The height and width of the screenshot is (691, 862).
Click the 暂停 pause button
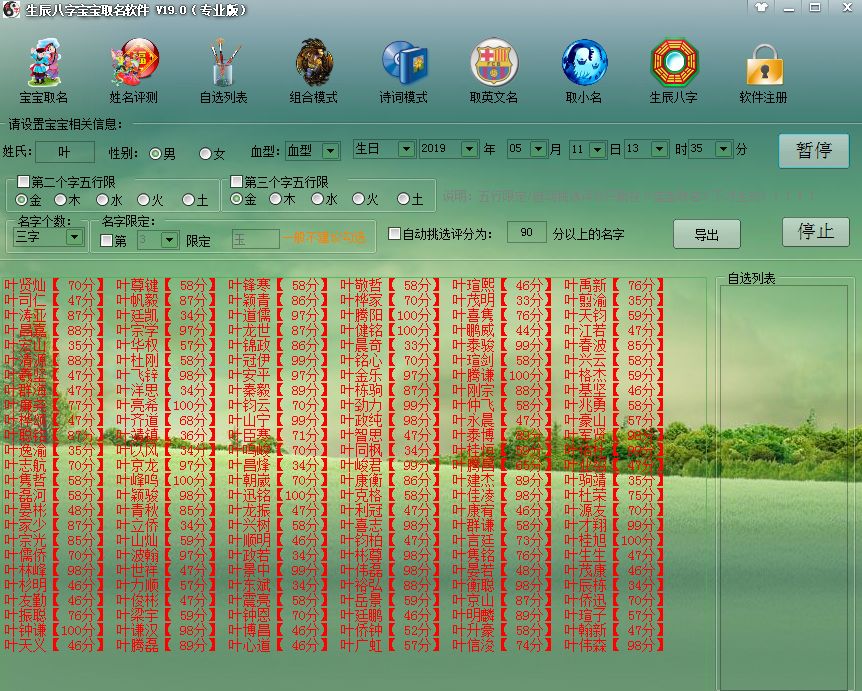pyautogui.click(x=814, y=151)
